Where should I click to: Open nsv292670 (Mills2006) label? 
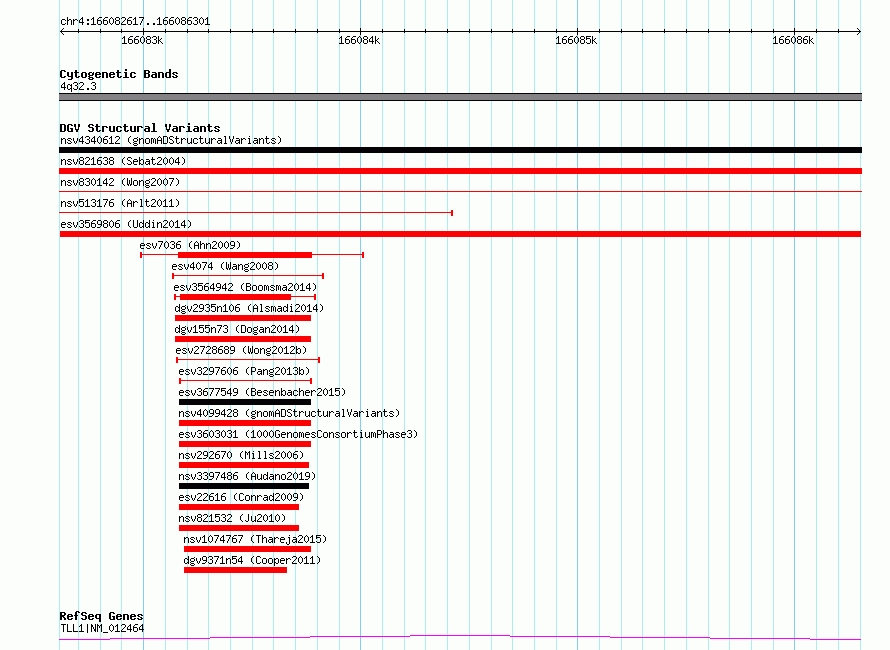click(x=241, y=455)
